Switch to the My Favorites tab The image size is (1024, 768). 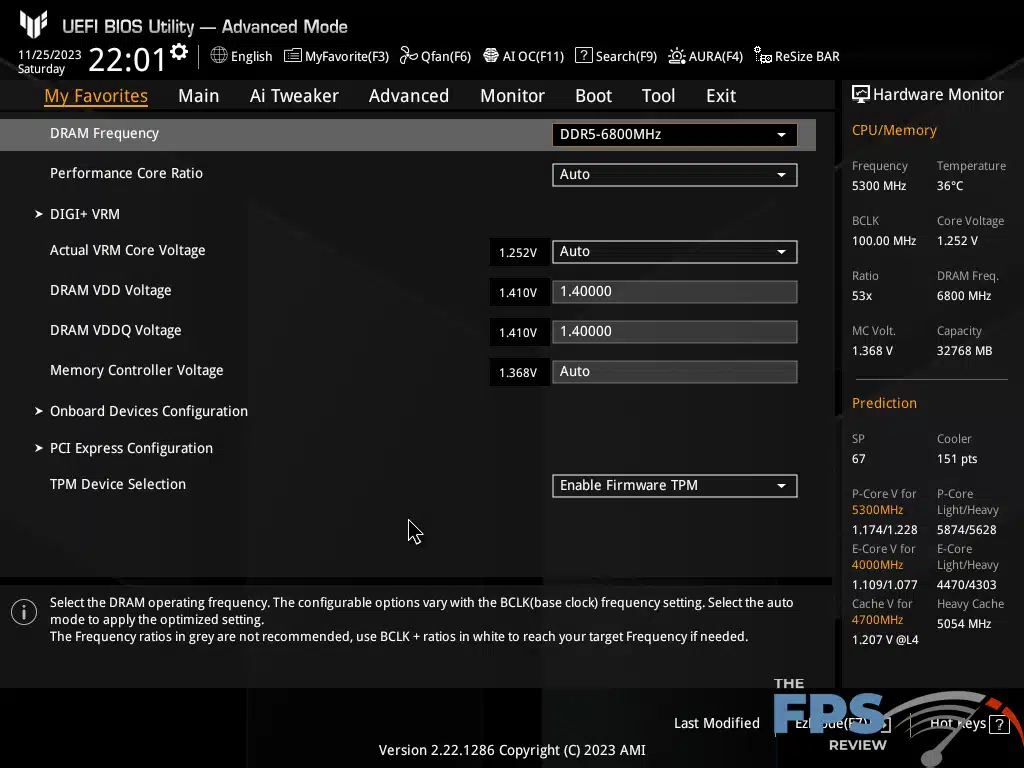point(96,96)
